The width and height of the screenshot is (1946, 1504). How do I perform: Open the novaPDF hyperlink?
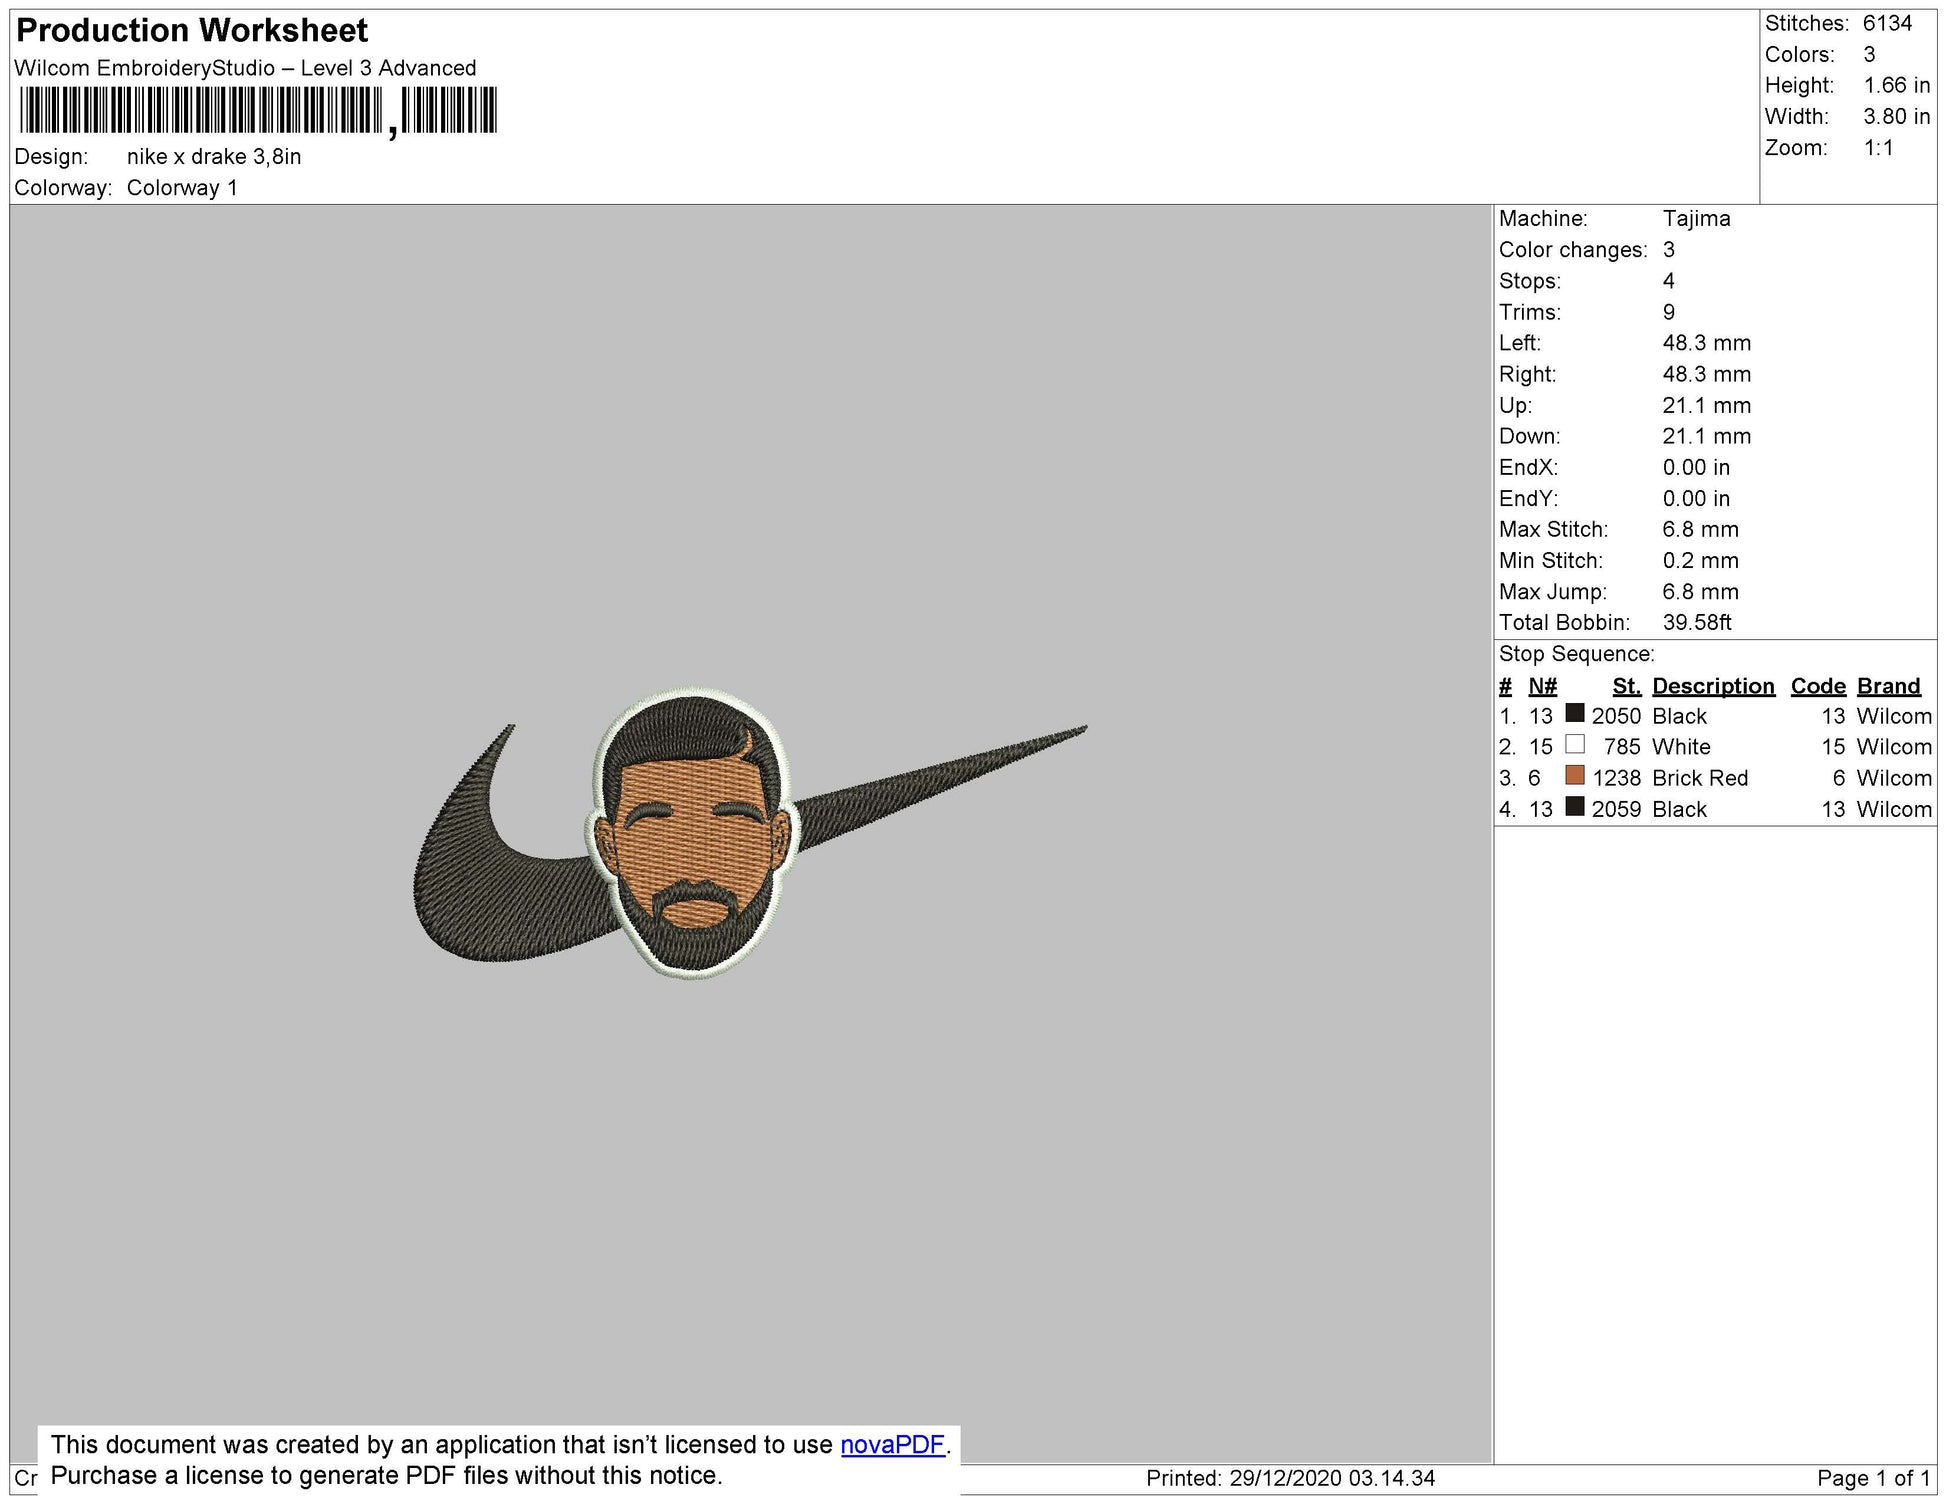pyautogui.click(x=892, y=1444)
